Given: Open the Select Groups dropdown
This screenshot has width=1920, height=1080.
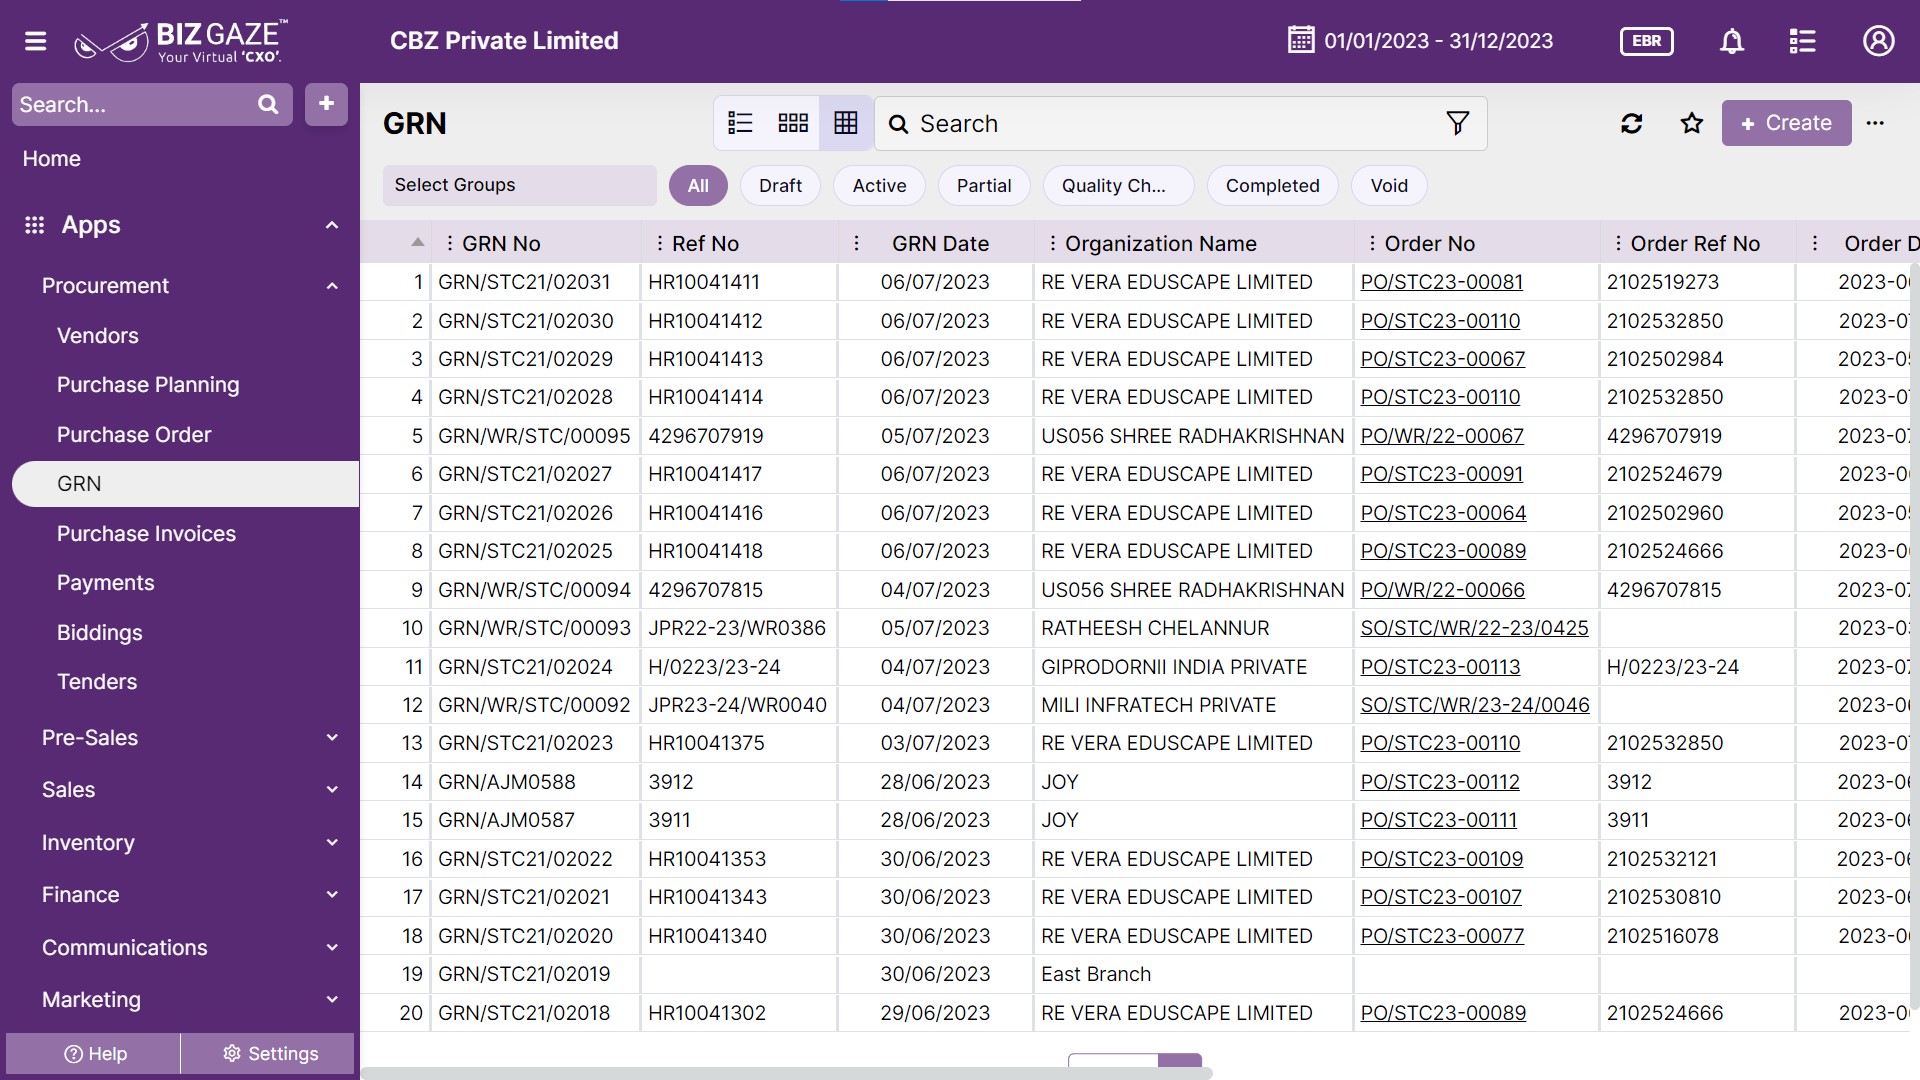Looking at the screenshot, I should (519, 185).
